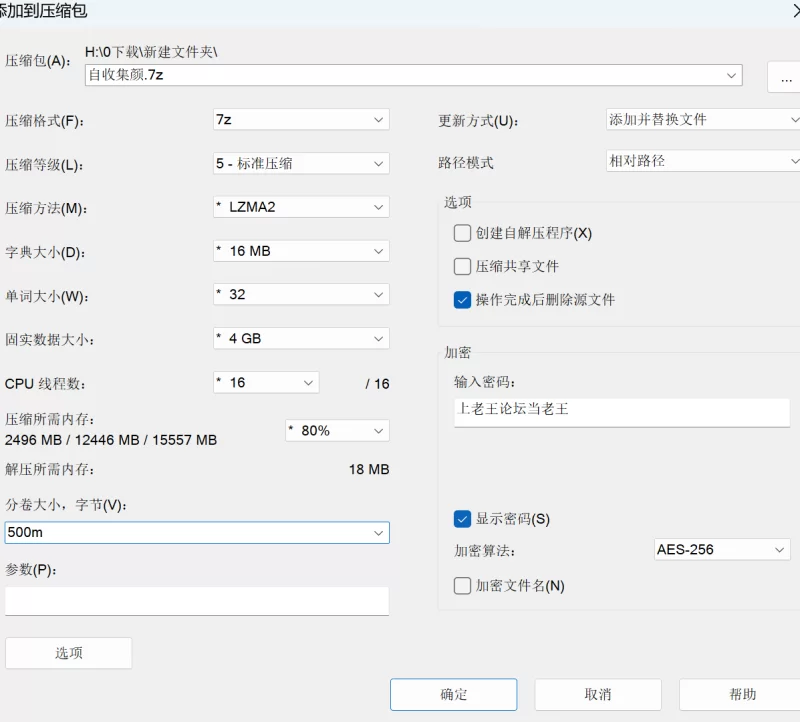Click the 取消 cancel button

(x=598, y=694)
